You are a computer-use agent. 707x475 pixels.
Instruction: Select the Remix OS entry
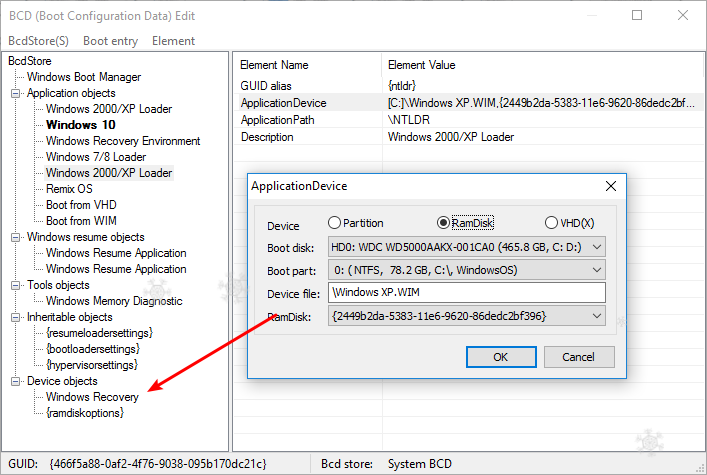pos(69,189)
